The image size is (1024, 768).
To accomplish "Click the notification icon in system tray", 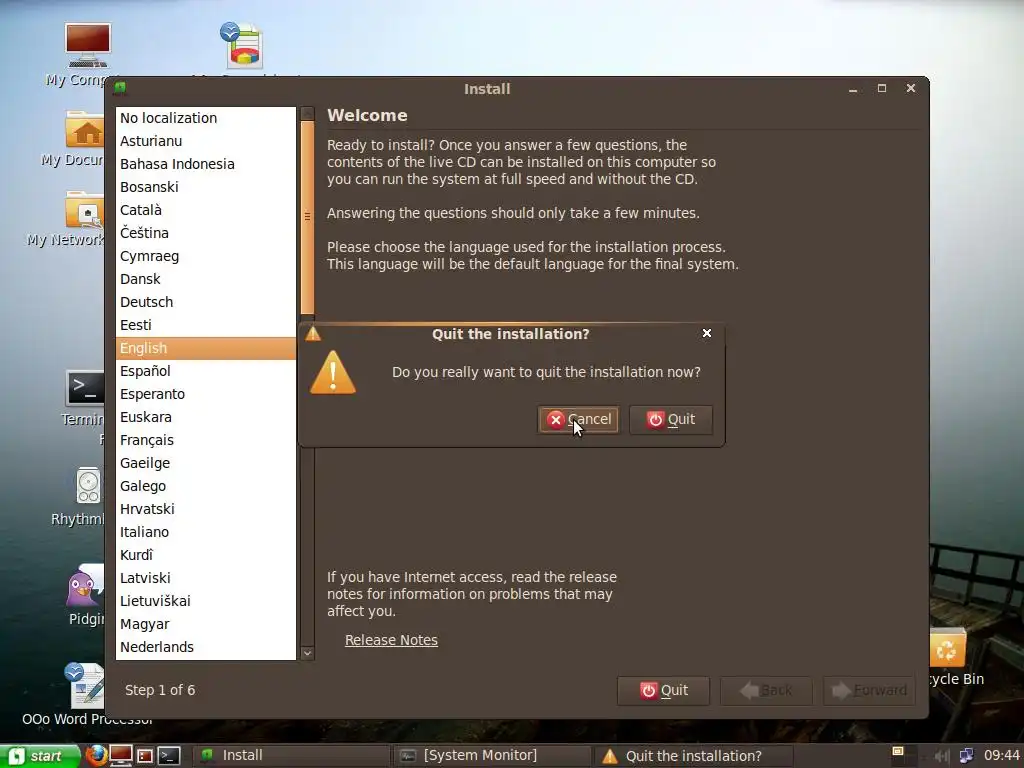I will pyautogui.click(x=898, y=752).
